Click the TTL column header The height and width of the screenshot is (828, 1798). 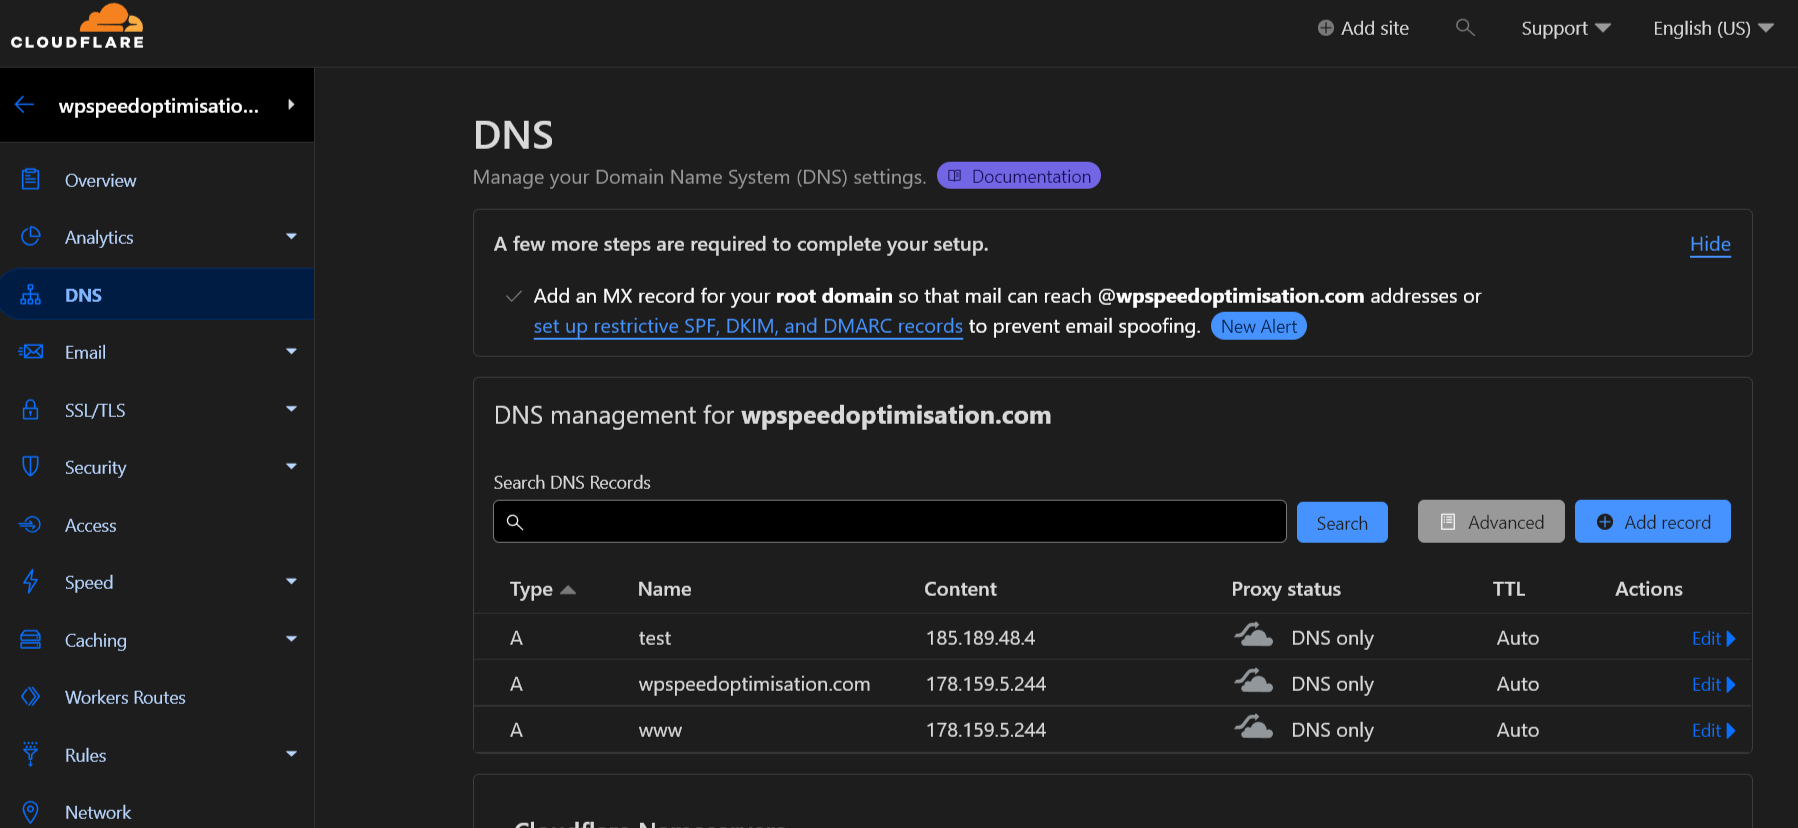[1509, 589]
